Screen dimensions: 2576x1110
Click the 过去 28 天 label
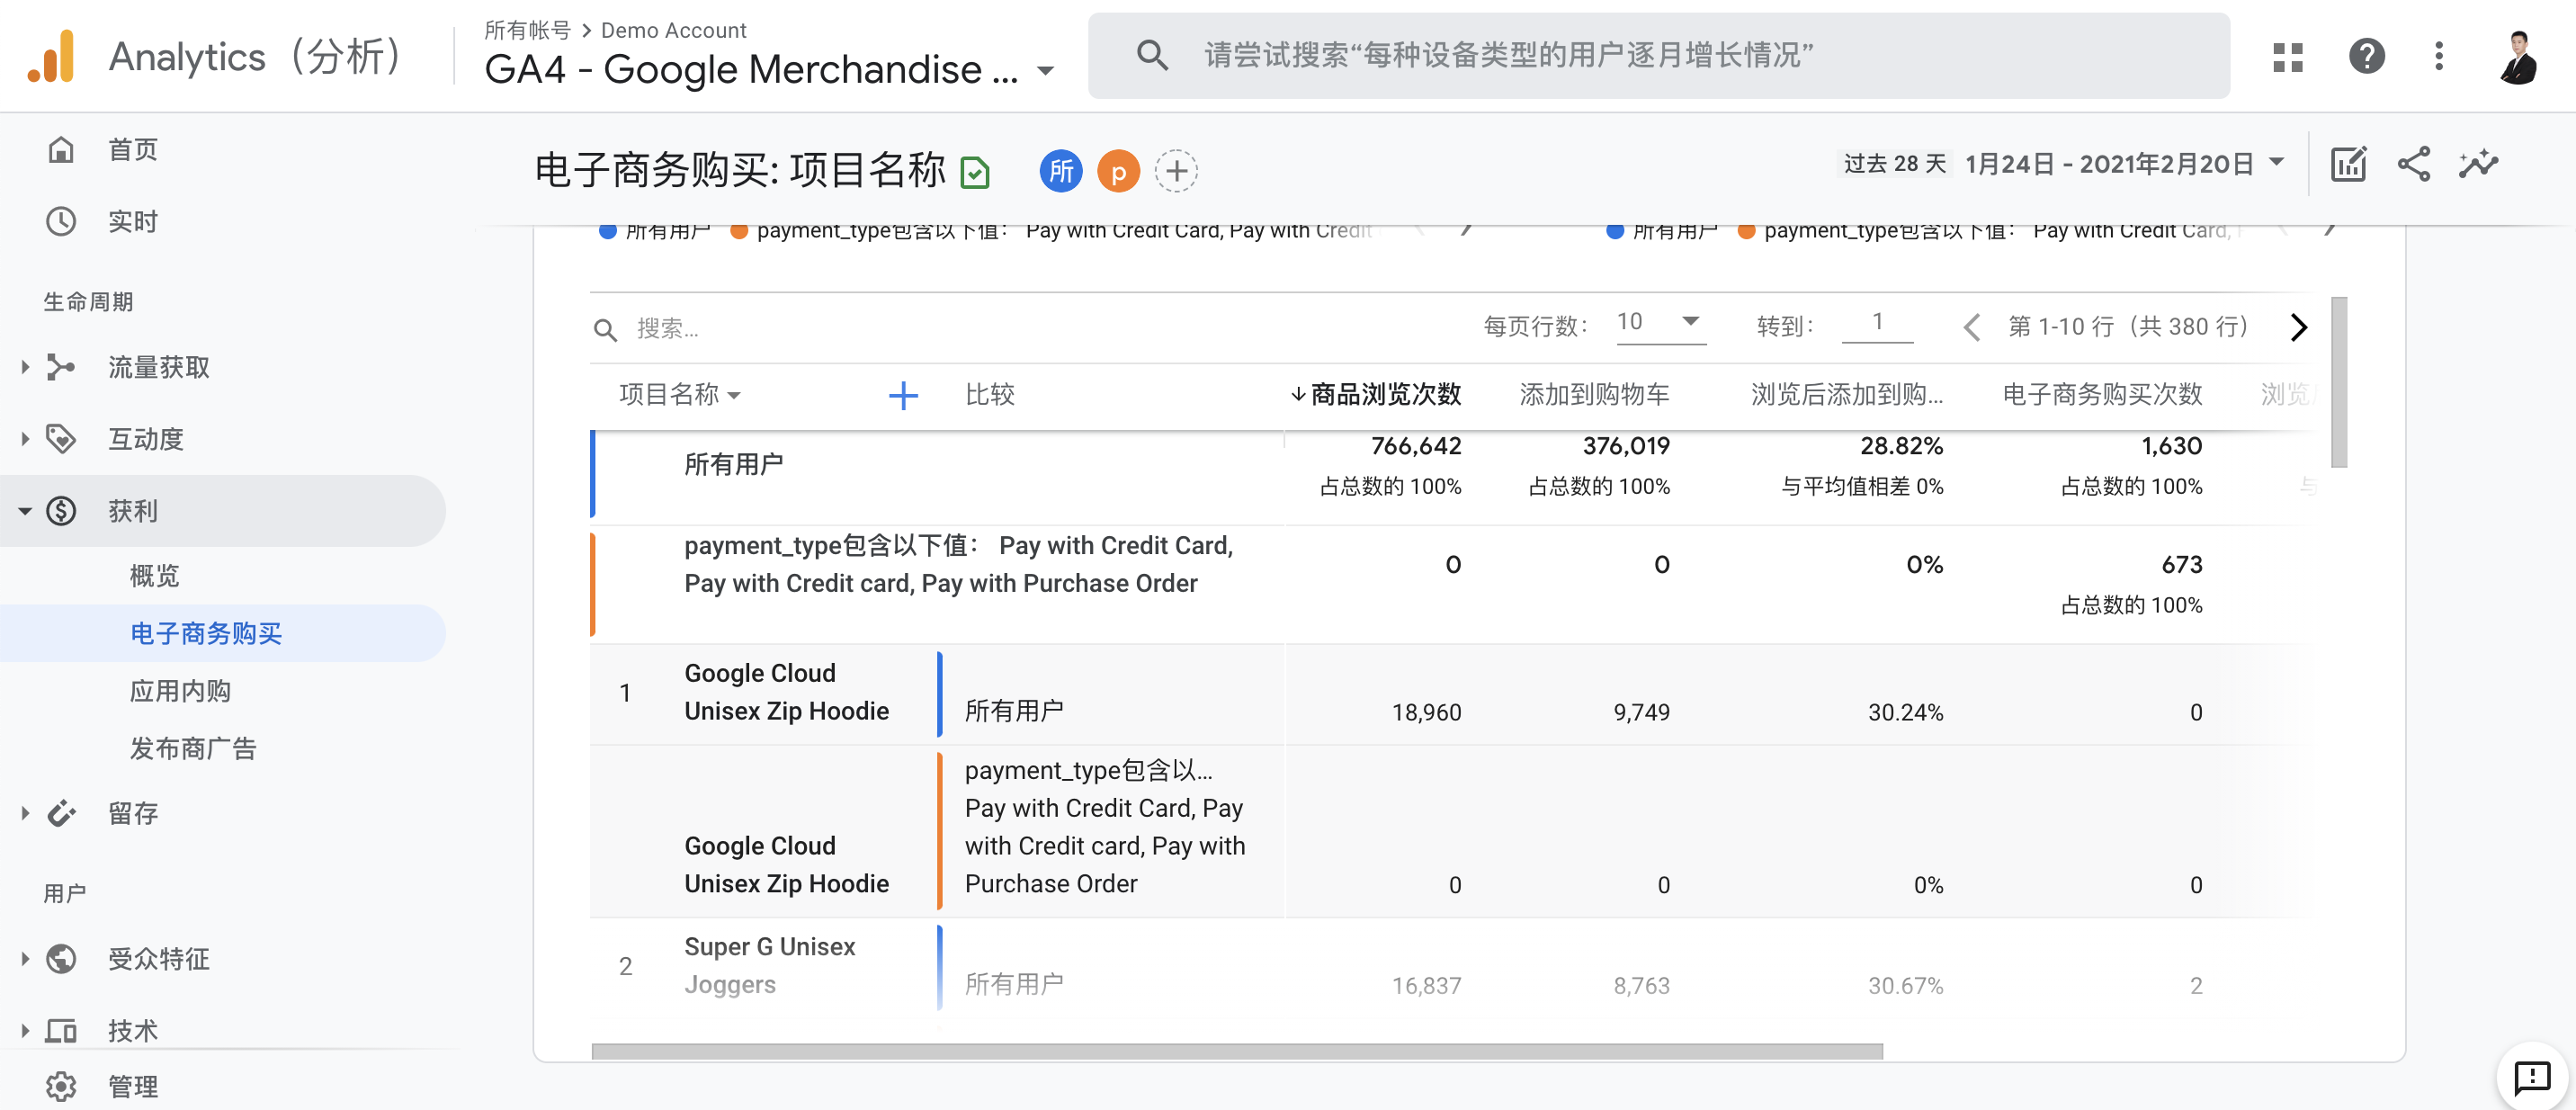1894,164
